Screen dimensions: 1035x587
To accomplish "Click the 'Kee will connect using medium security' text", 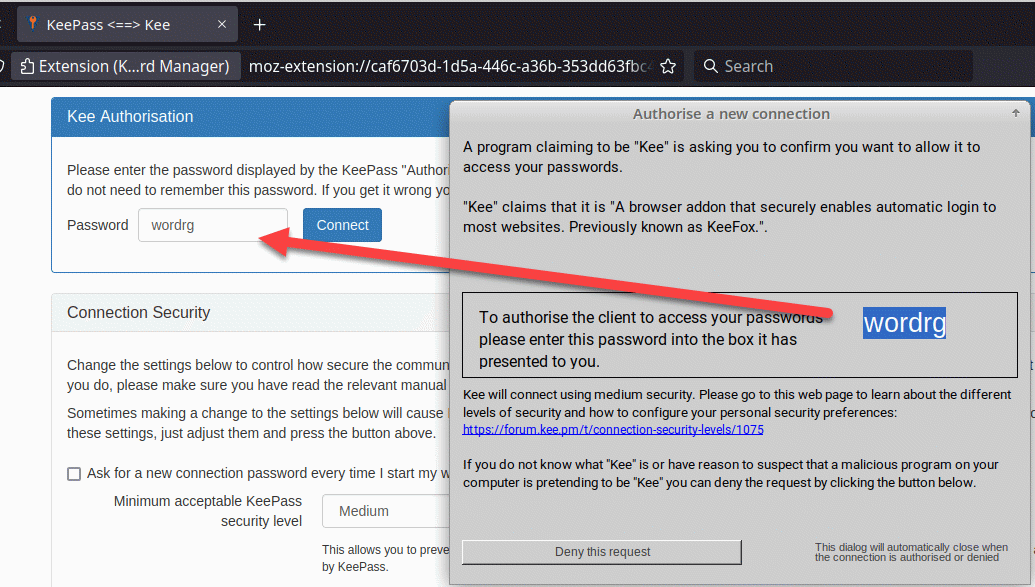I will tap(737, 403).
